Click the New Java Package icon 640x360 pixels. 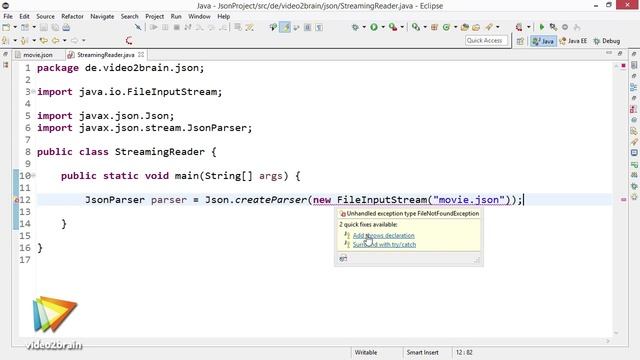point(434,27)
